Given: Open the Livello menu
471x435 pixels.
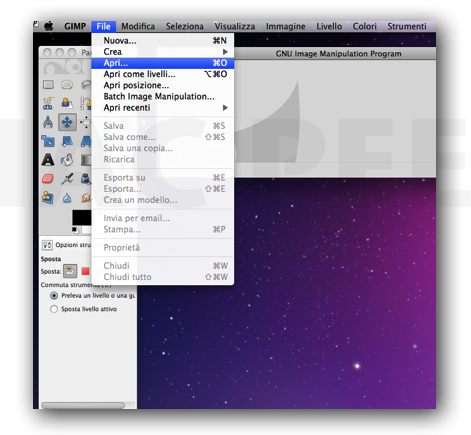Looking at the screenshot, I should [329, 26].
